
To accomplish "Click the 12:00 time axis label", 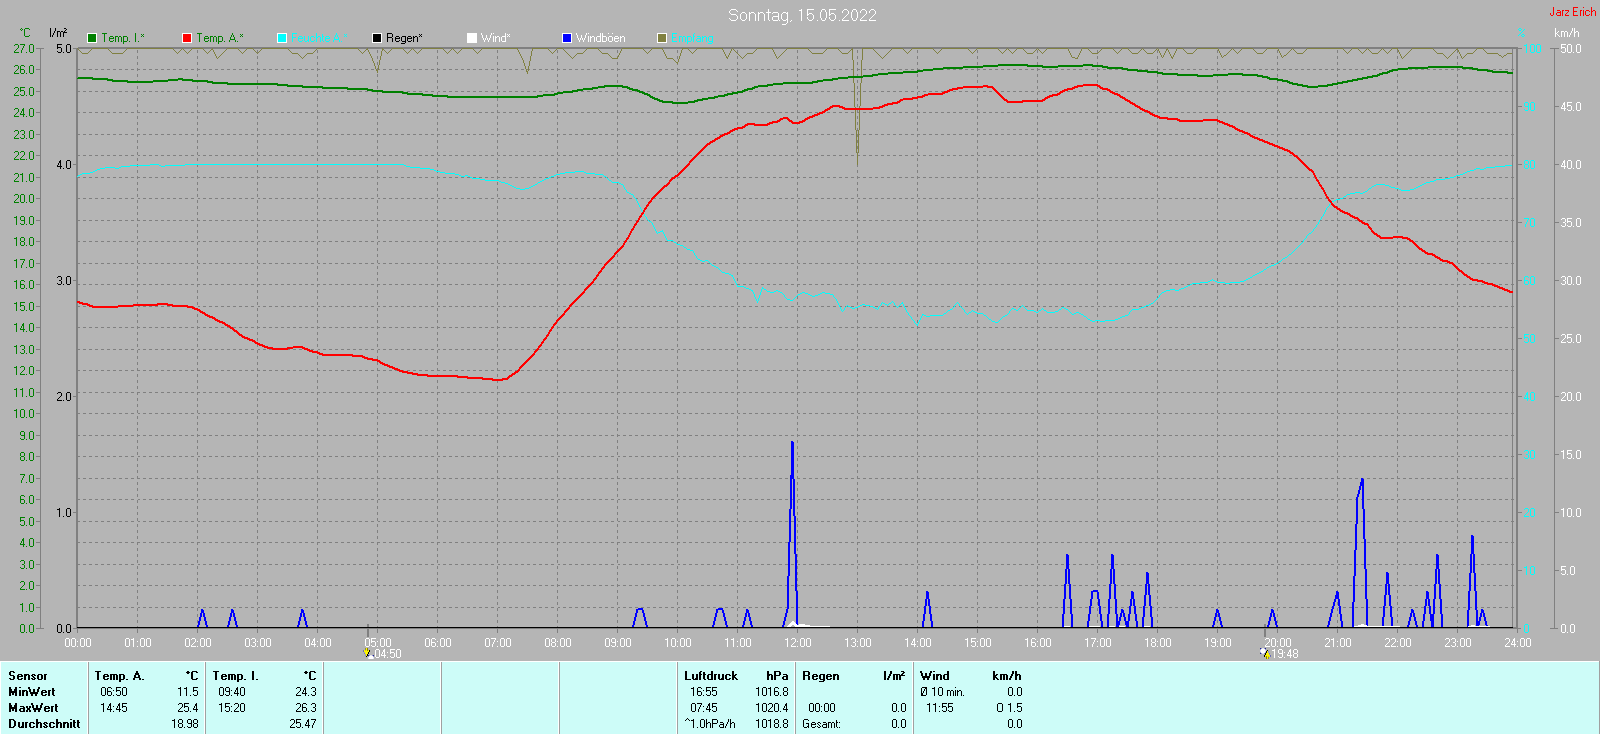I will (x=797, y=643).
